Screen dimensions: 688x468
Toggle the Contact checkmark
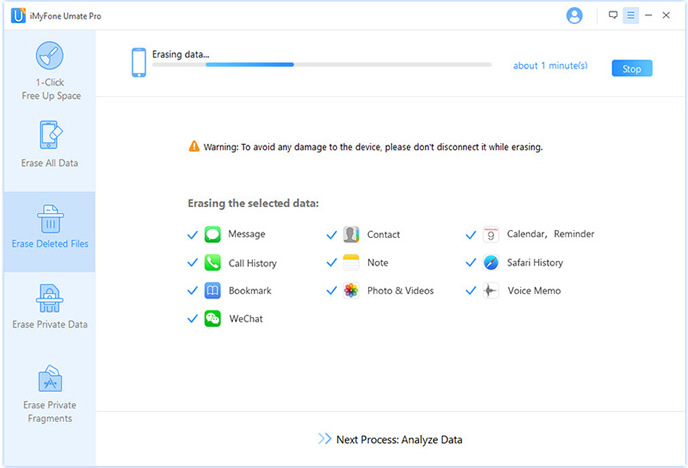pos(332,235)
